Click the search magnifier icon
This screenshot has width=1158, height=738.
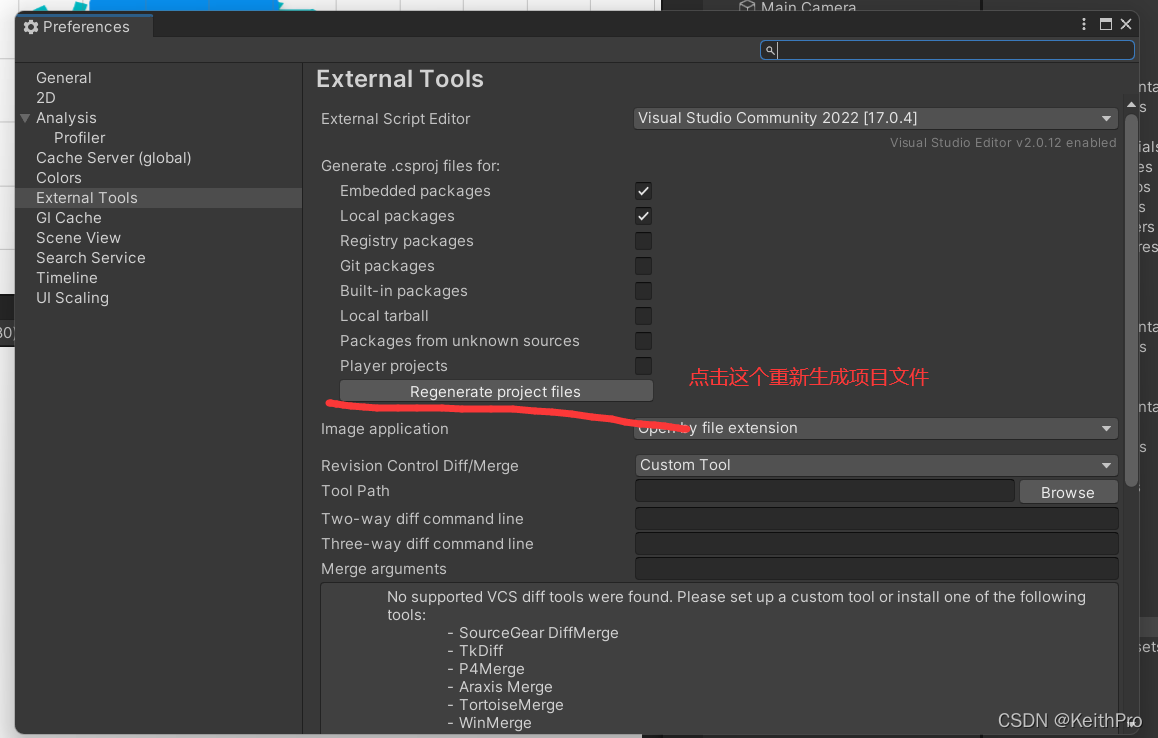769,50
